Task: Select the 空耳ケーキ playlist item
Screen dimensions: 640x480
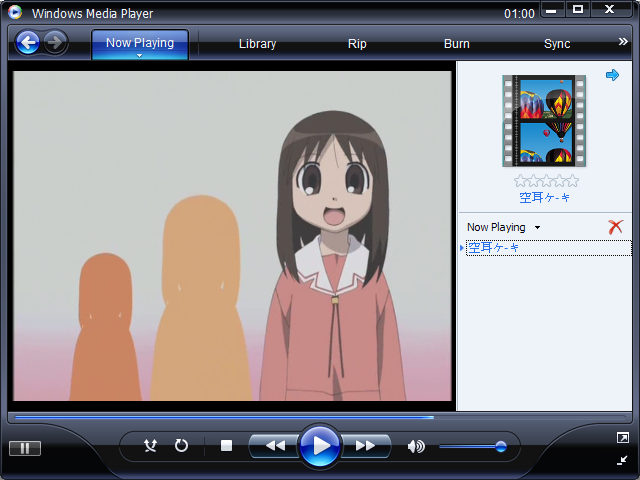Action: pos(548,248)
